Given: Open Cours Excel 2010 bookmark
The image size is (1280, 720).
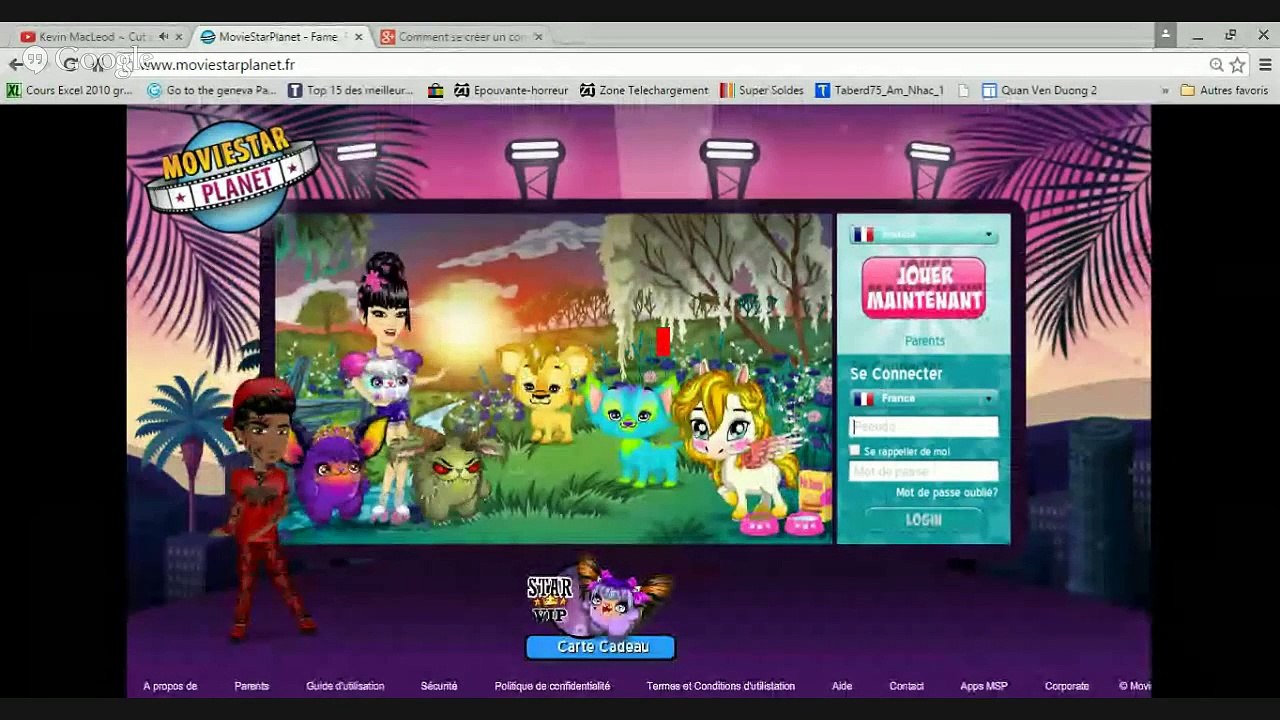Looking at the screenshot, I should pos(70,90).
